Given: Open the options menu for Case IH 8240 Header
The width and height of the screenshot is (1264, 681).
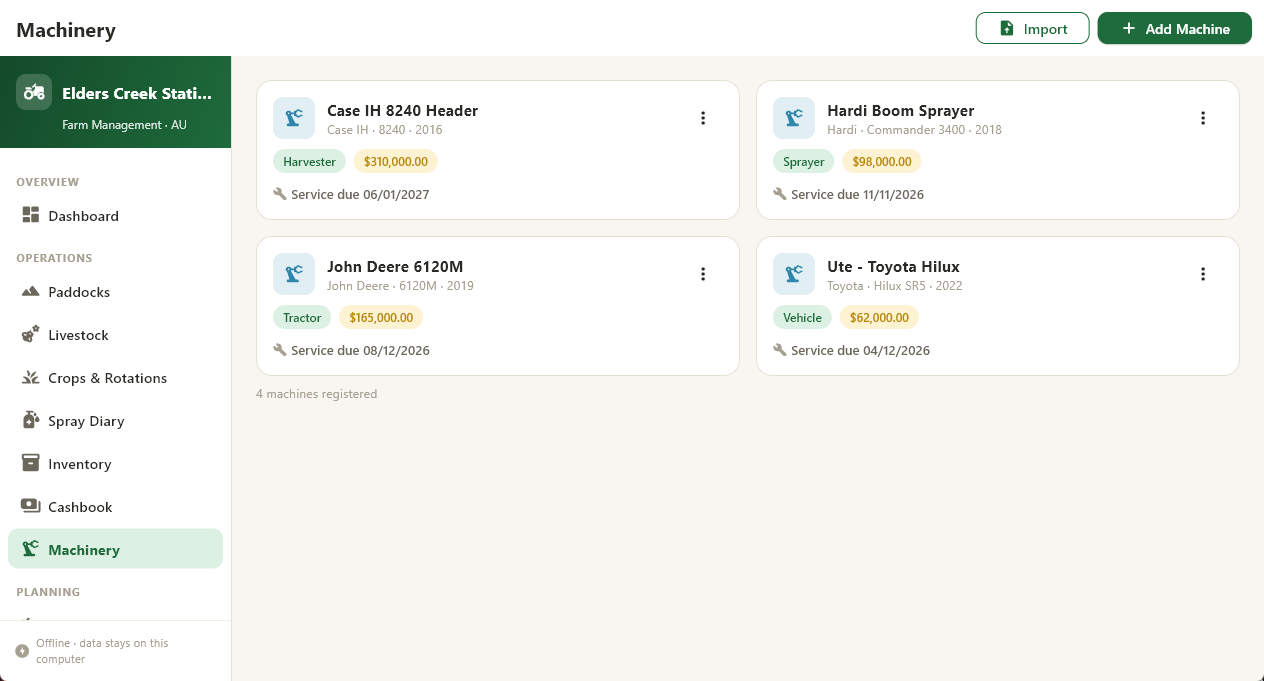Looking at the screenshot, I should [x=703, y=118].
